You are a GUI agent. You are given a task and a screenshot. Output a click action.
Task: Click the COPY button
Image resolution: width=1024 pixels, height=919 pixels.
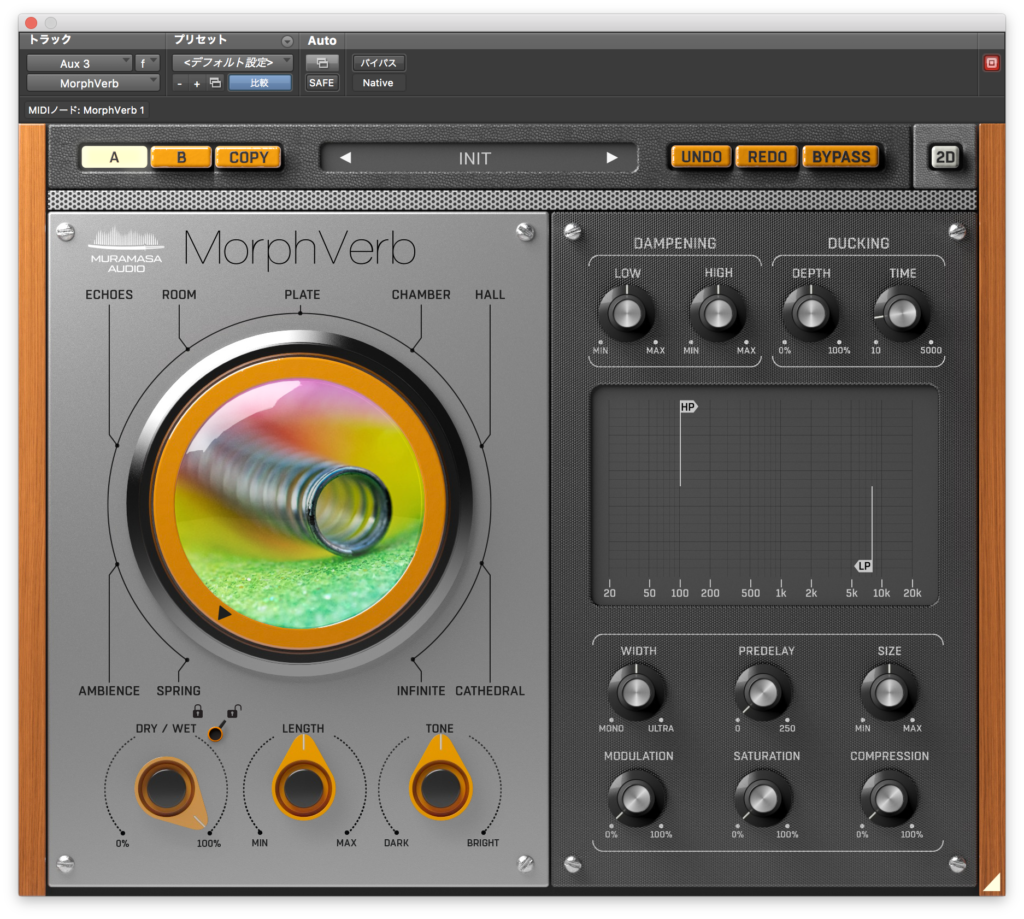pyautogui.click(x=248, y=157)
